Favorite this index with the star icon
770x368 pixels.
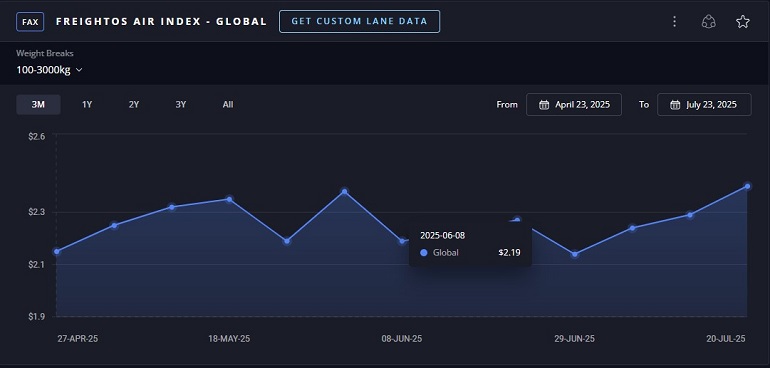tap(742, 22)
